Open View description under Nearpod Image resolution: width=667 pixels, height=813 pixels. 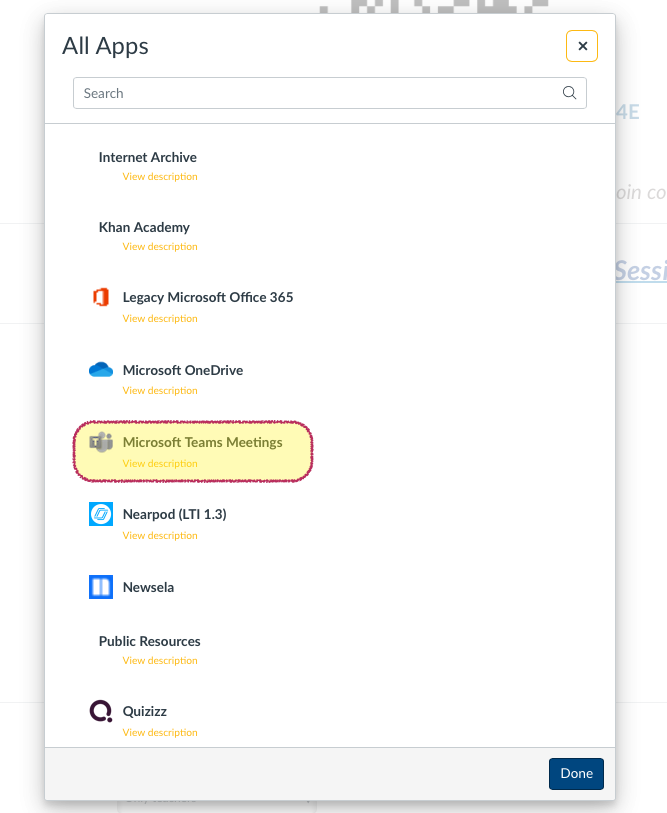click(x=160, y=536)
